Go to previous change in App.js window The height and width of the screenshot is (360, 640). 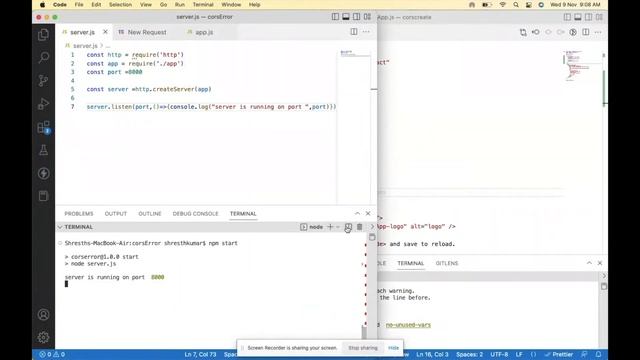click(536, 32)
